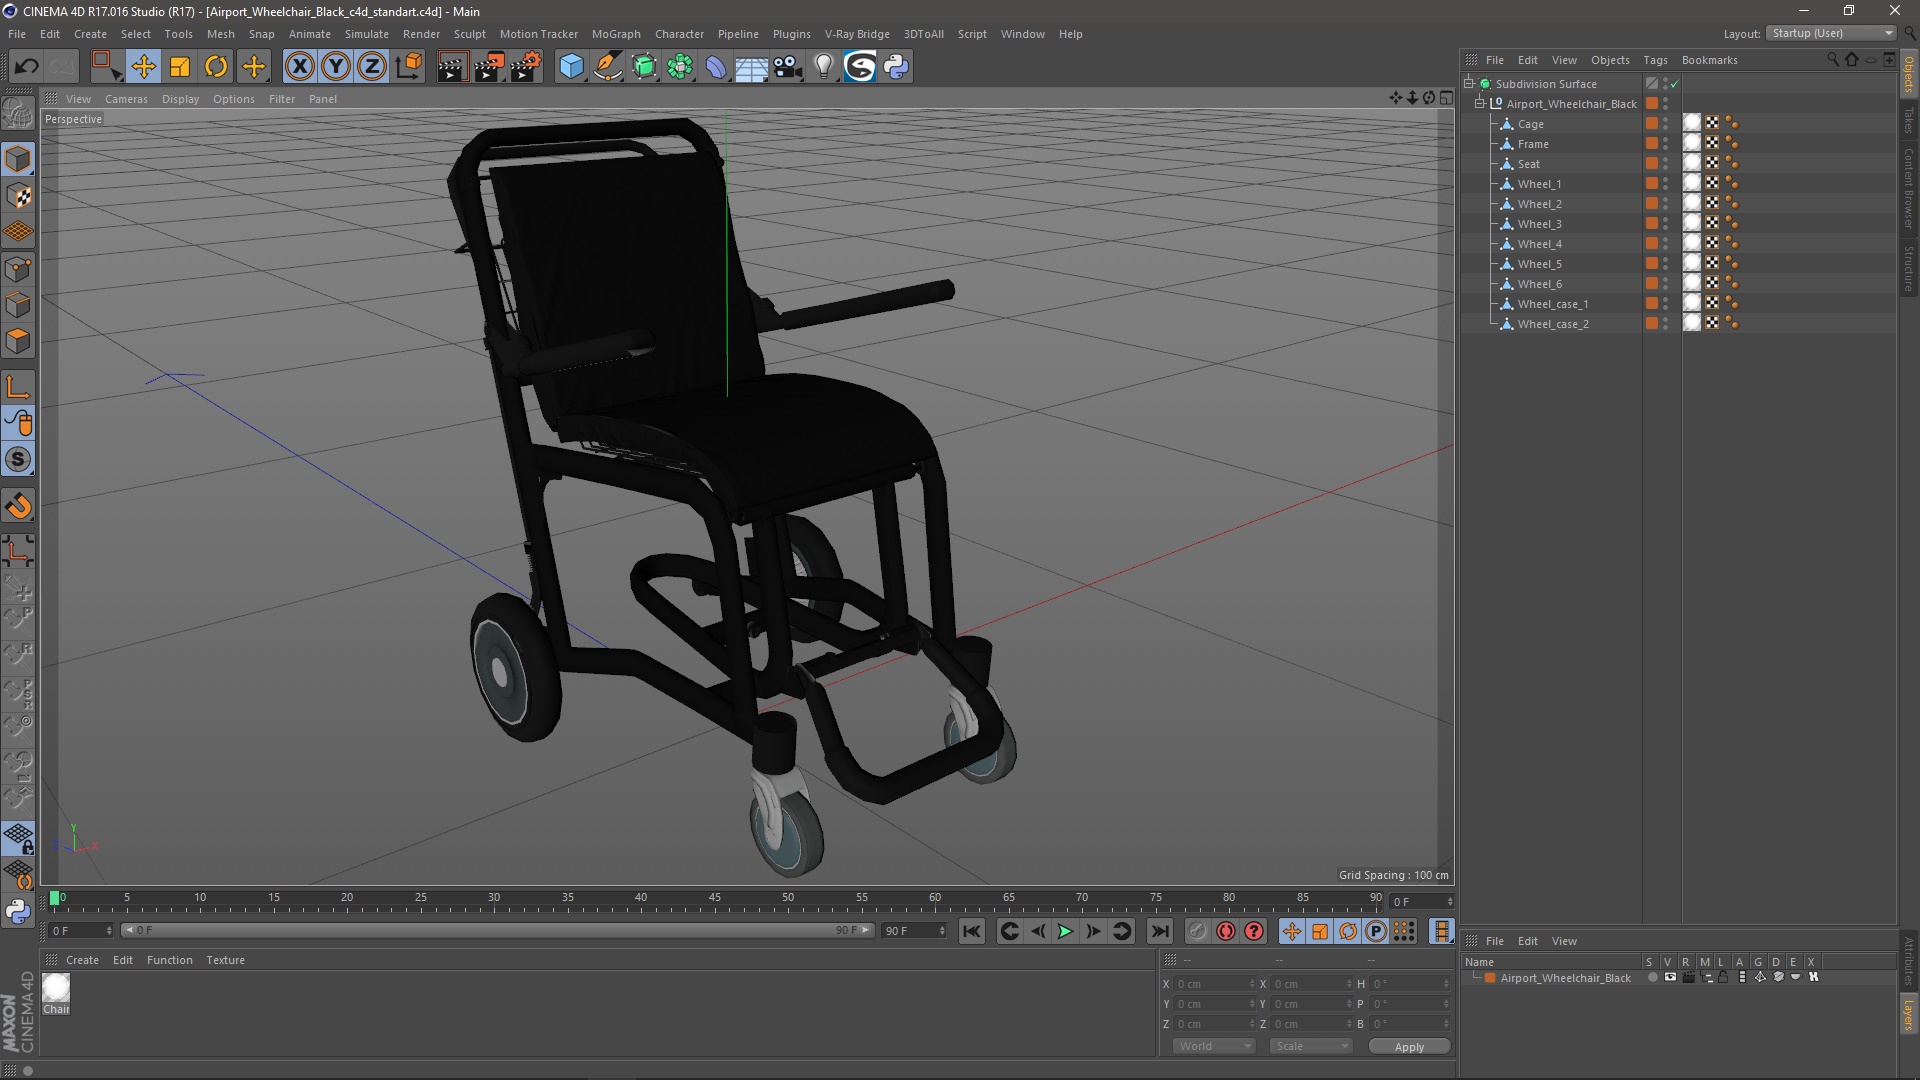Open Edit Render Settings icon
1920x1080 pixels.
pyautogui.click(x=526, y=67)
